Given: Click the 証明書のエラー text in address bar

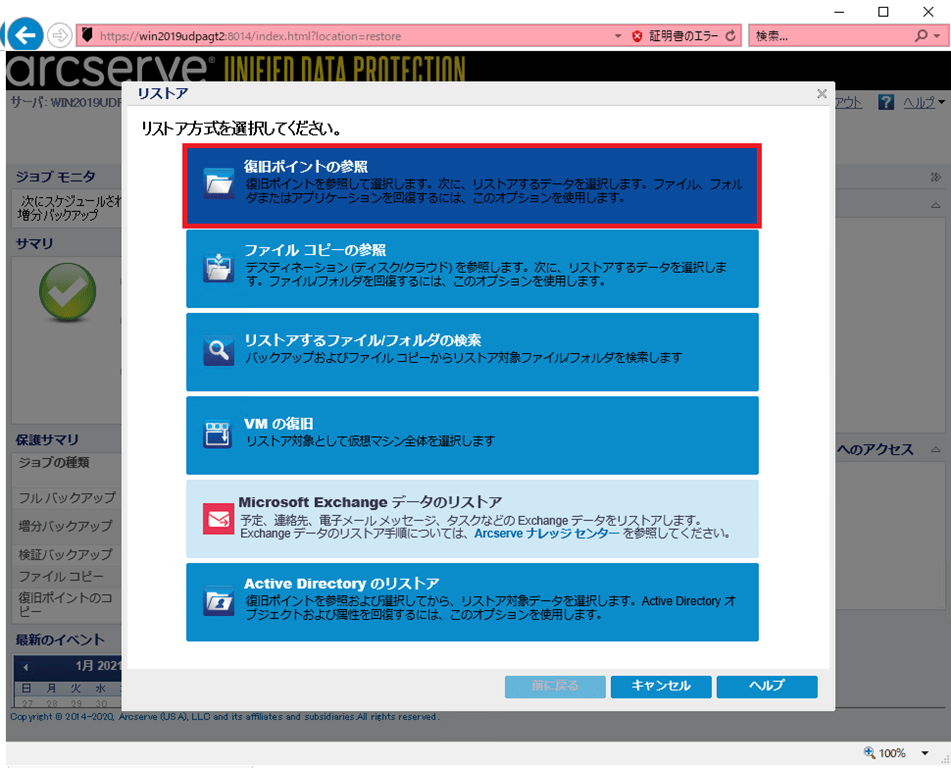Looking at the screenshot, I should [x=684, y=36].
